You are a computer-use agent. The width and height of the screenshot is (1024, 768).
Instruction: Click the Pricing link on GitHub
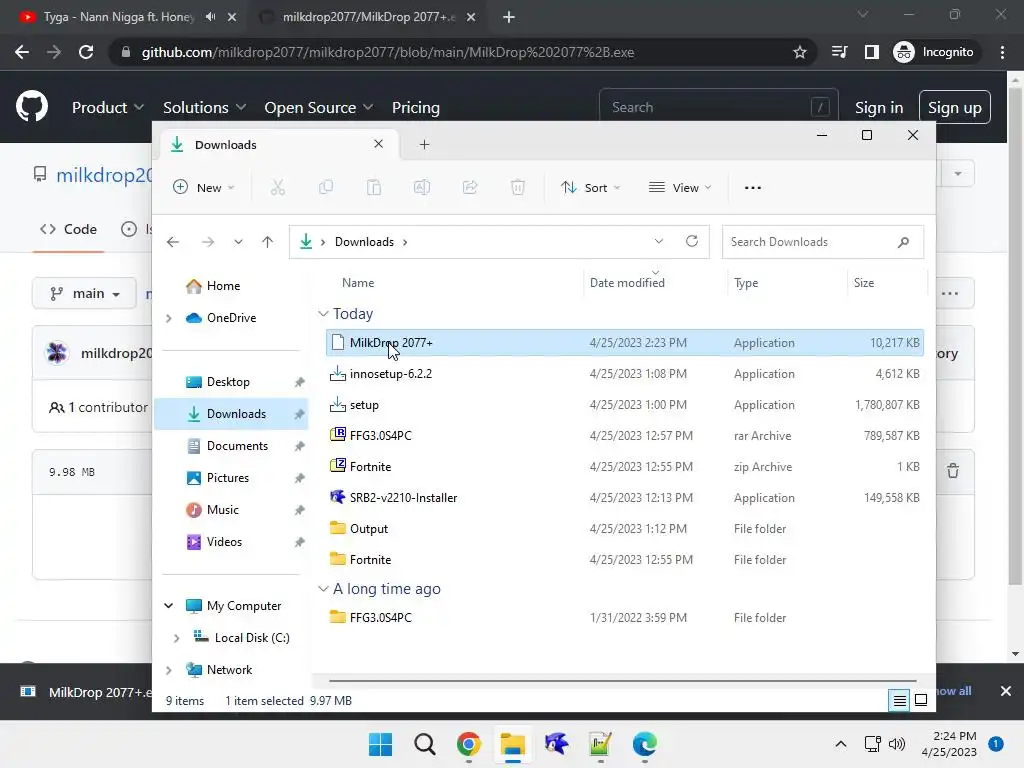point(415,107)
